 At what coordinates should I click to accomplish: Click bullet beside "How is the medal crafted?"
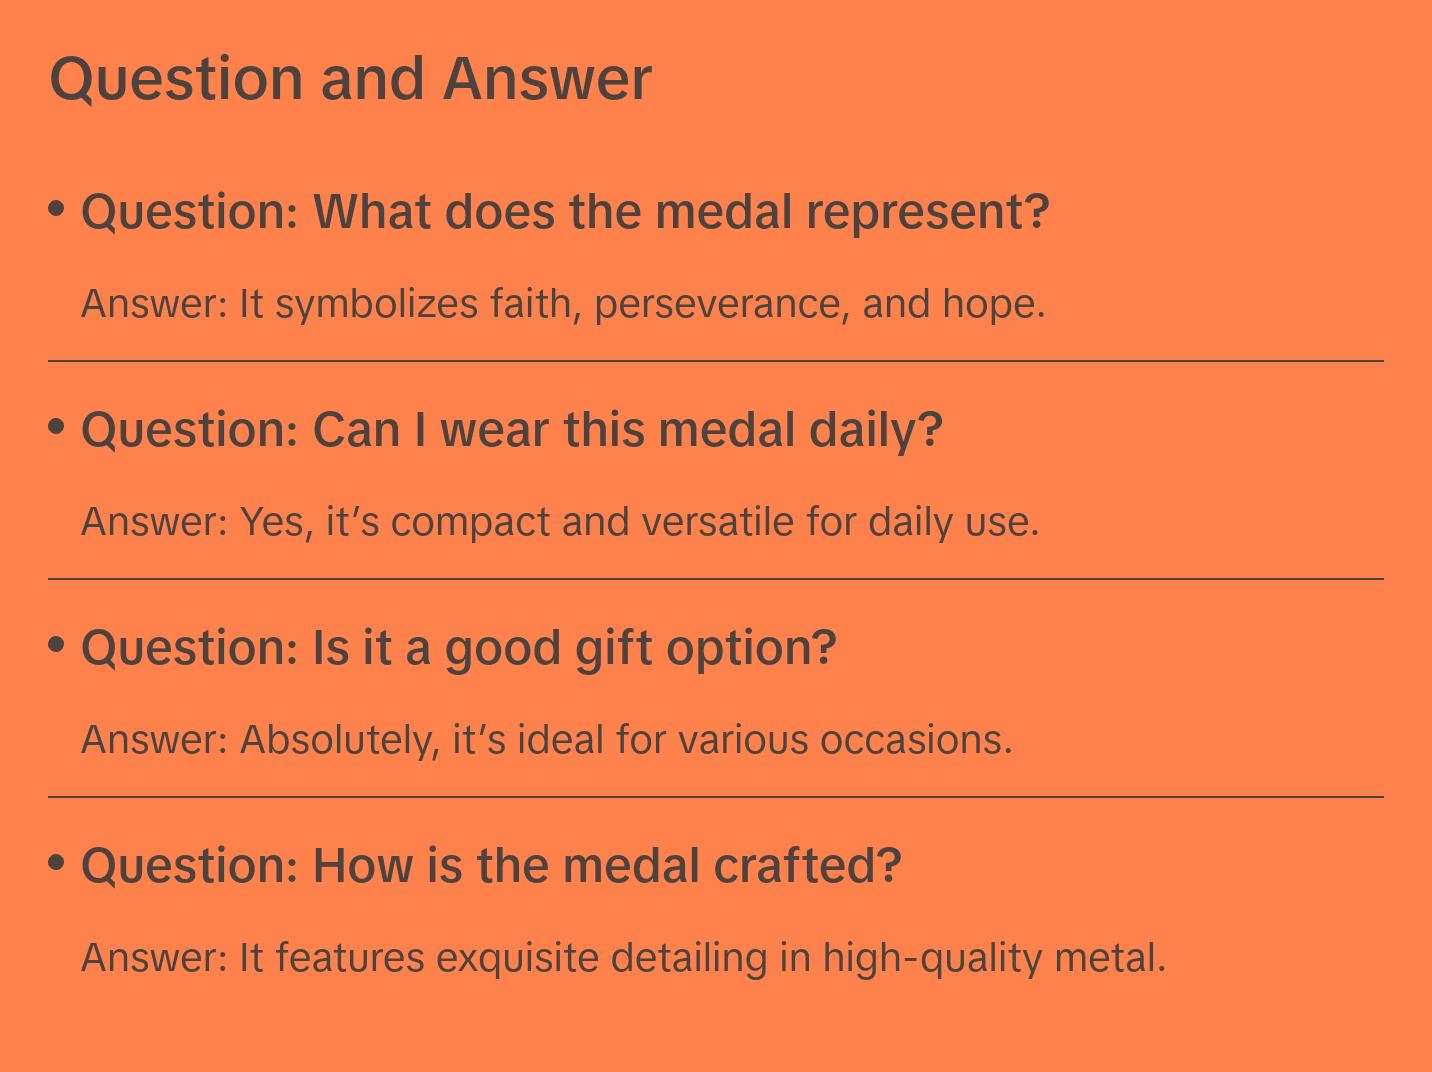(57, 862)
